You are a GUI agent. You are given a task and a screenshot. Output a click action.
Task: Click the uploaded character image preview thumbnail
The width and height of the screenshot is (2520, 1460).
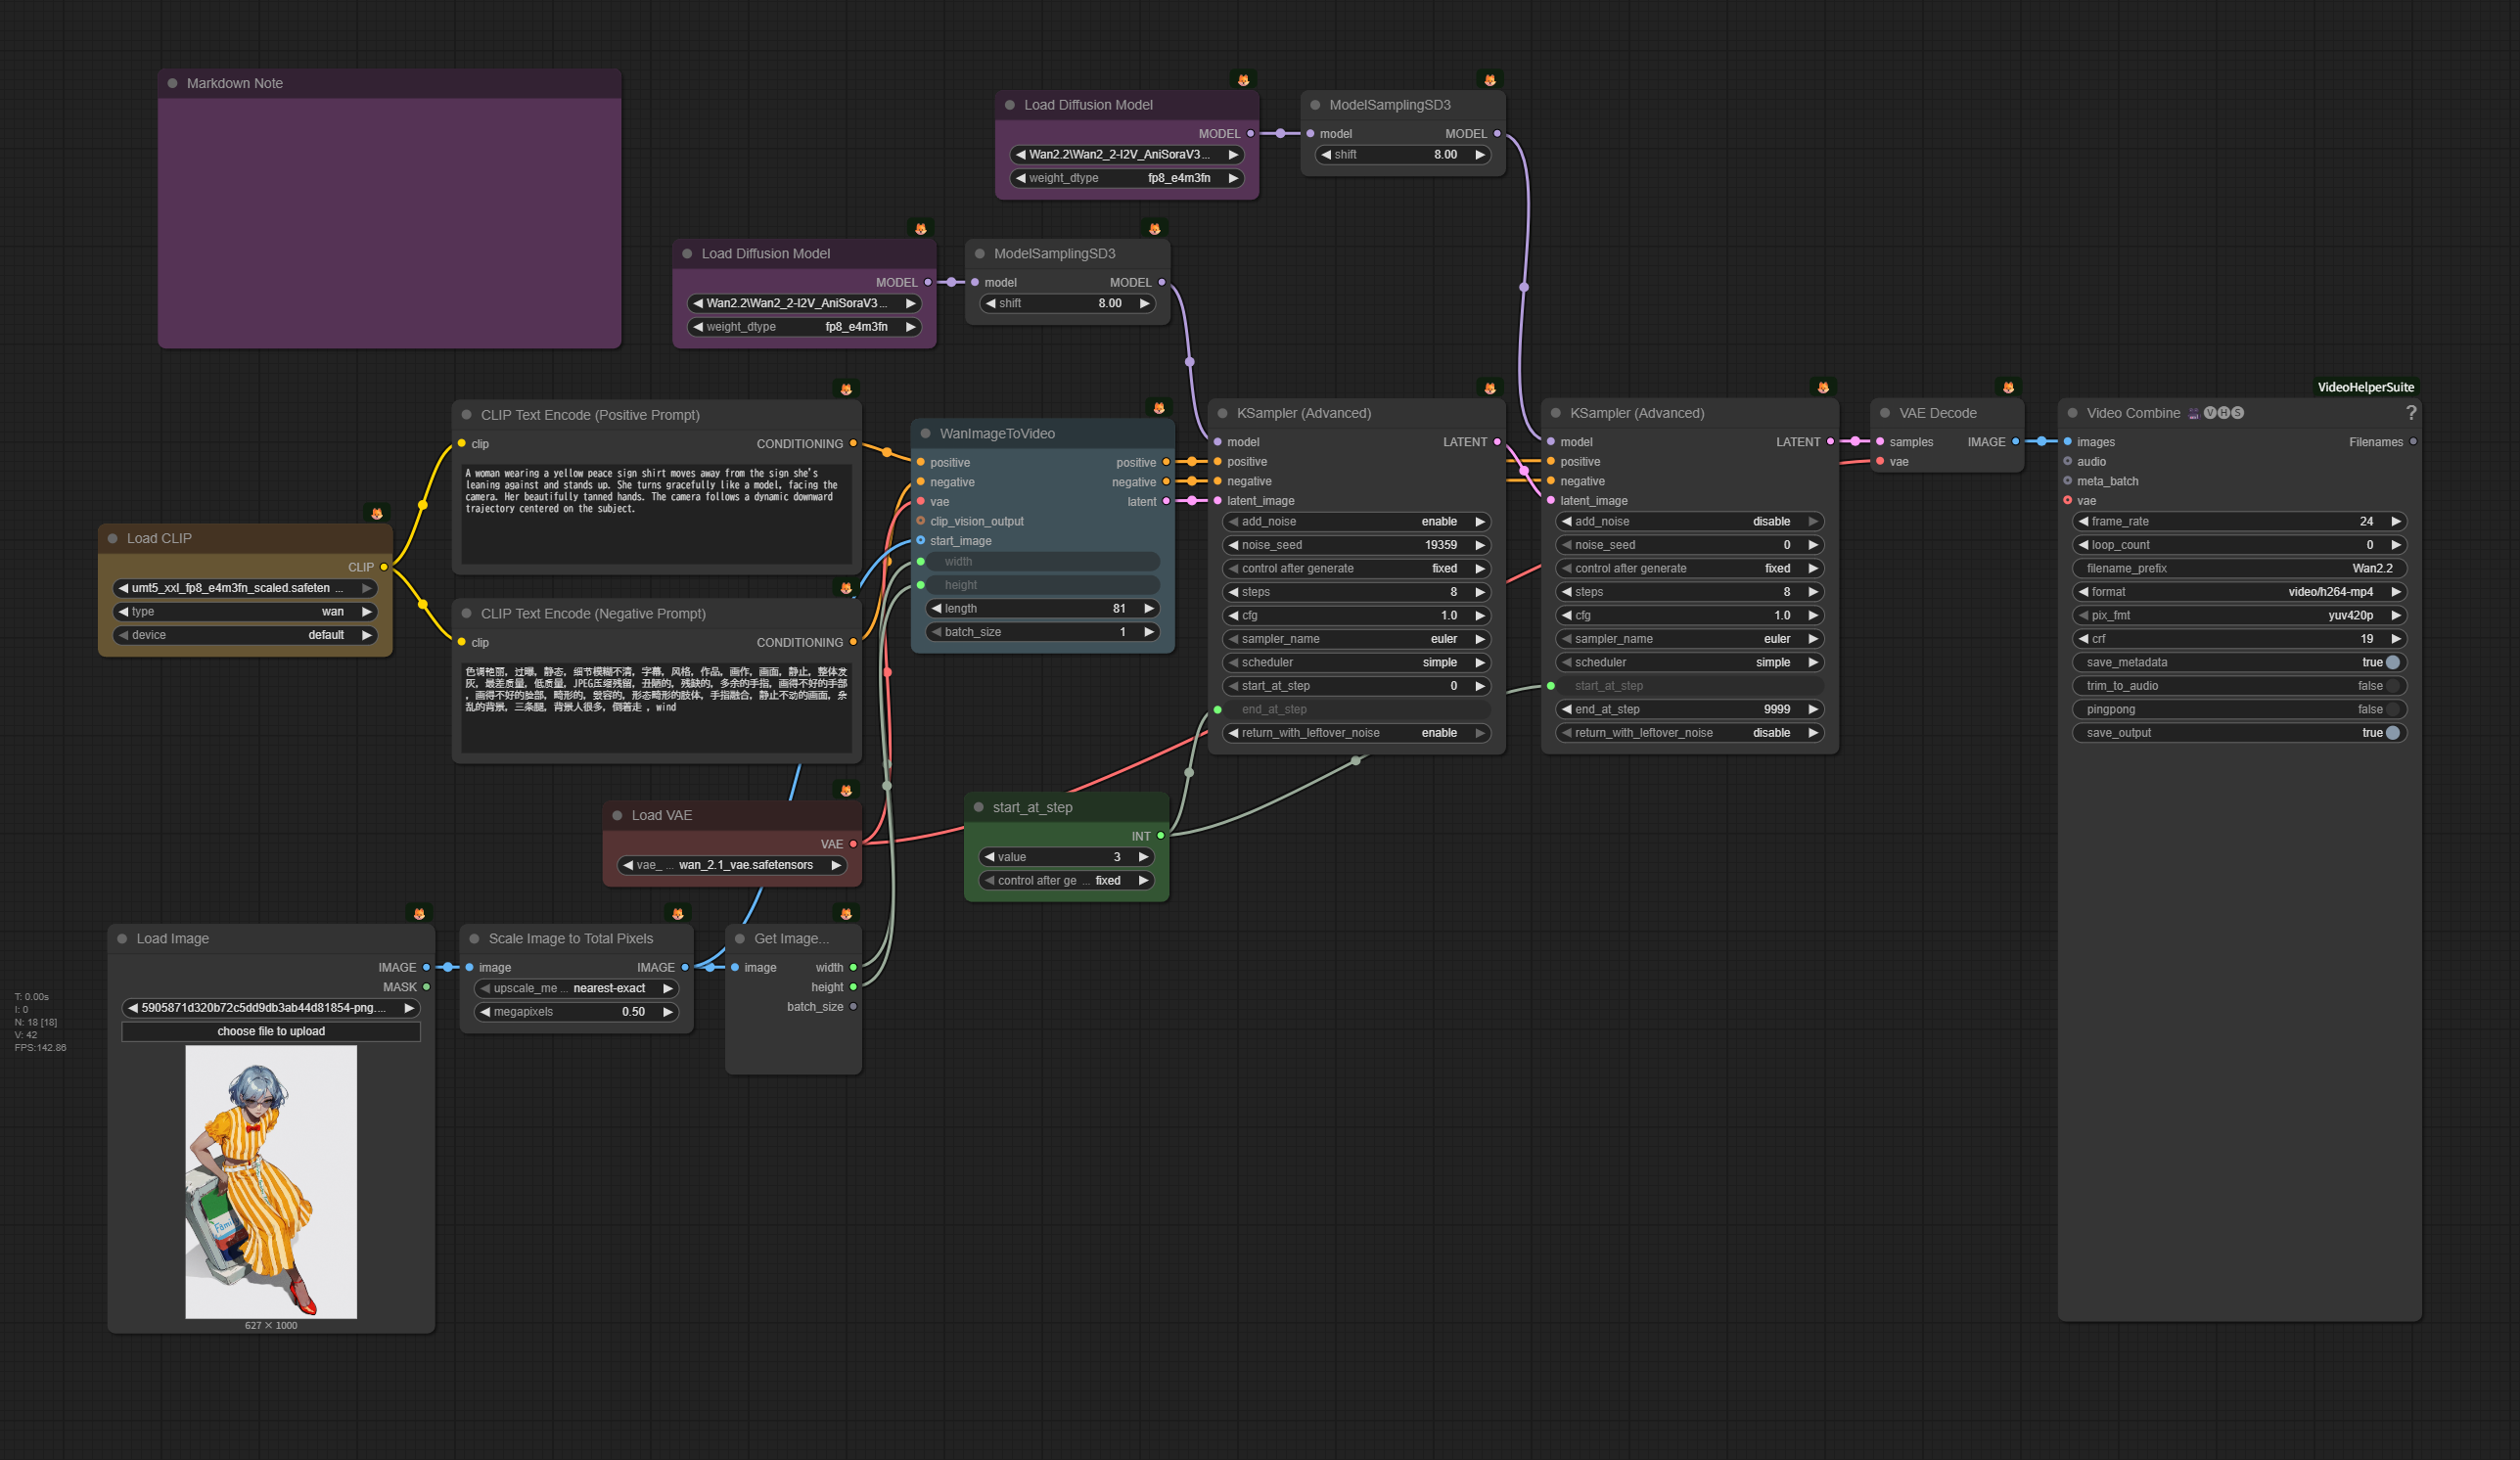click(271, 1182)
